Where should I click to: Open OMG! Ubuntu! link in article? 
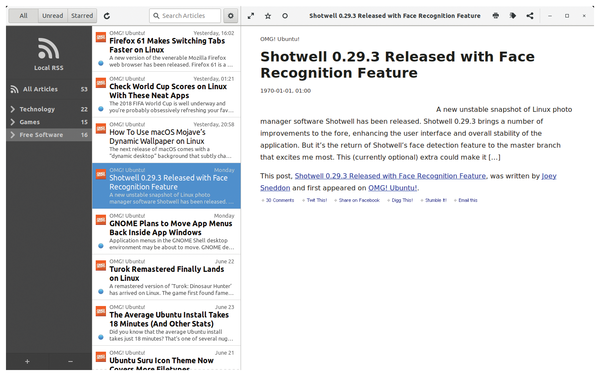coord(393,188)
